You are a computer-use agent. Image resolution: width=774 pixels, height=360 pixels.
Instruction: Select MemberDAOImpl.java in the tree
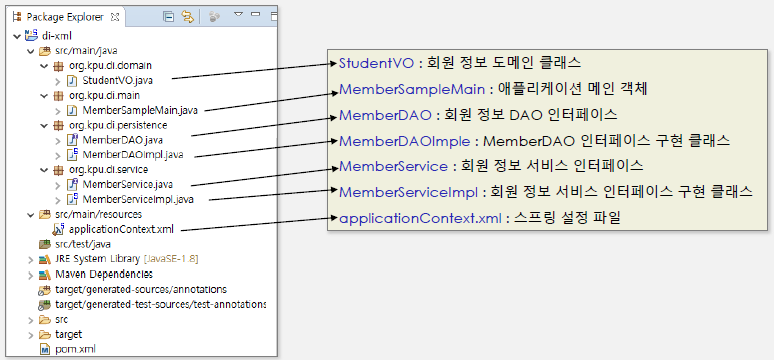133,155
